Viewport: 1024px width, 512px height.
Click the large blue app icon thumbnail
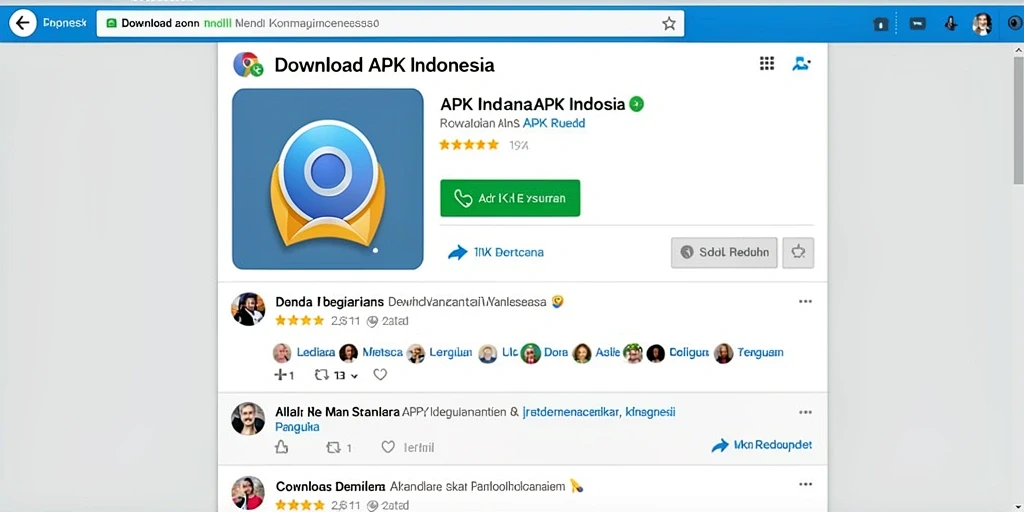328,179
